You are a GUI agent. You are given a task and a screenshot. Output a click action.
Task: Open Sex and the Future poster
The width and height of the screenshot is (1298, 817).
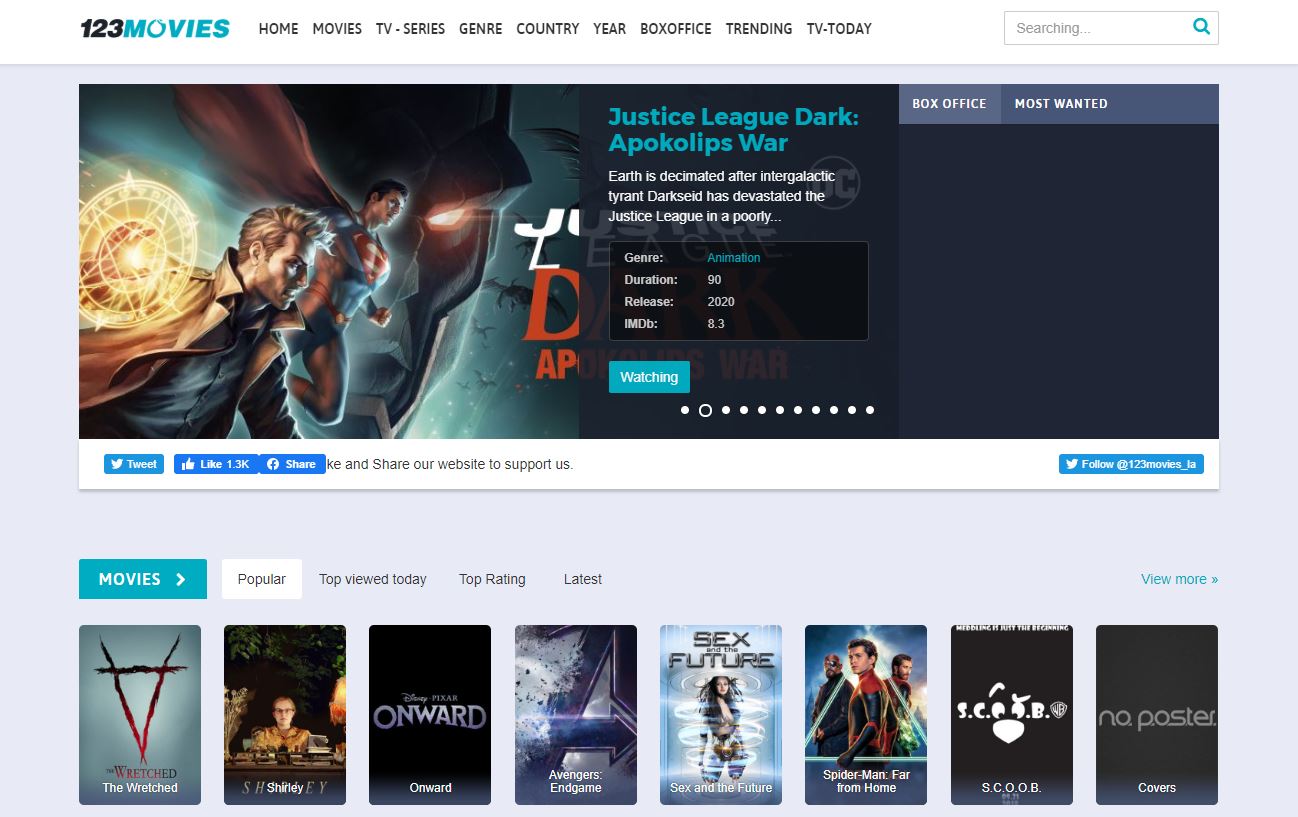pos(721,715)
